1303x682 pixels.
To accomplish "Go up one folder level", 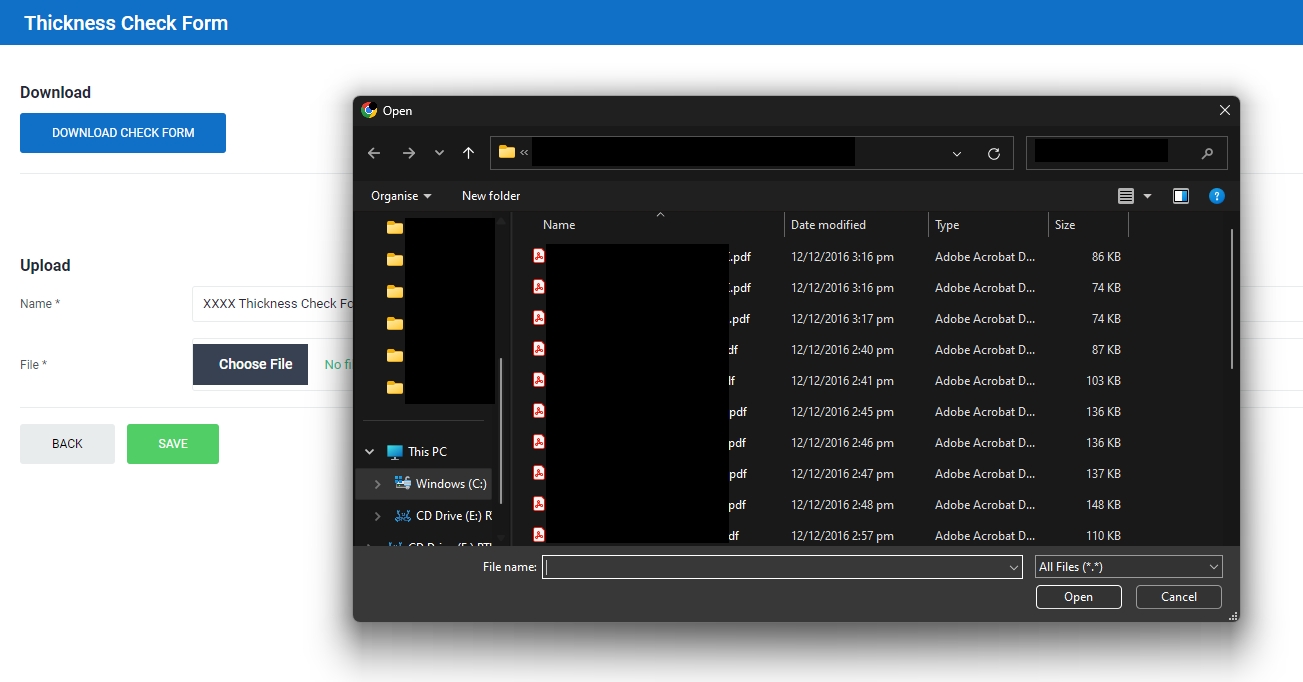I will (468, 153).
